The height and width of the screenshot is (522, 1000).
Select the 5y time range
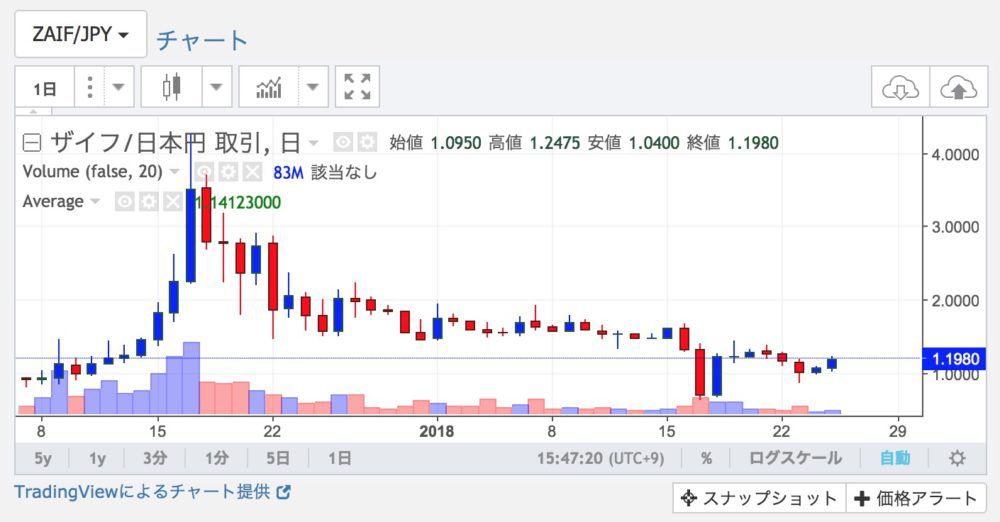(43, 458)
